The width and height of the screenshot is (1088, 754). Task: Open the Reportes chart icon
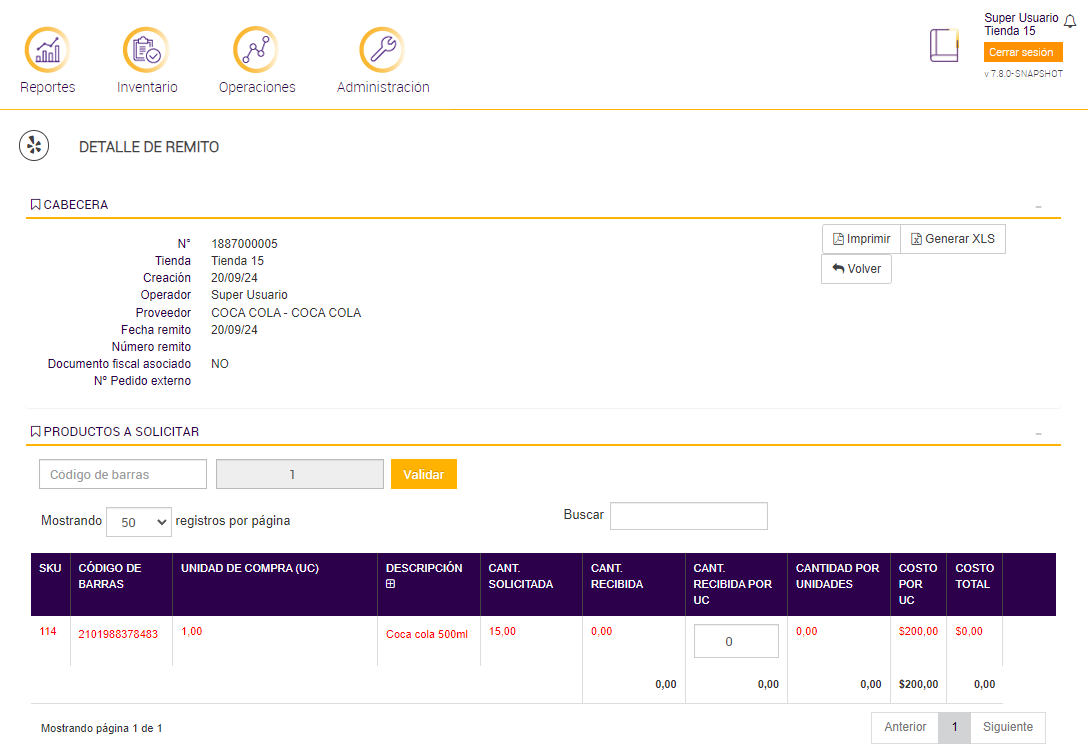coord(47,49)
